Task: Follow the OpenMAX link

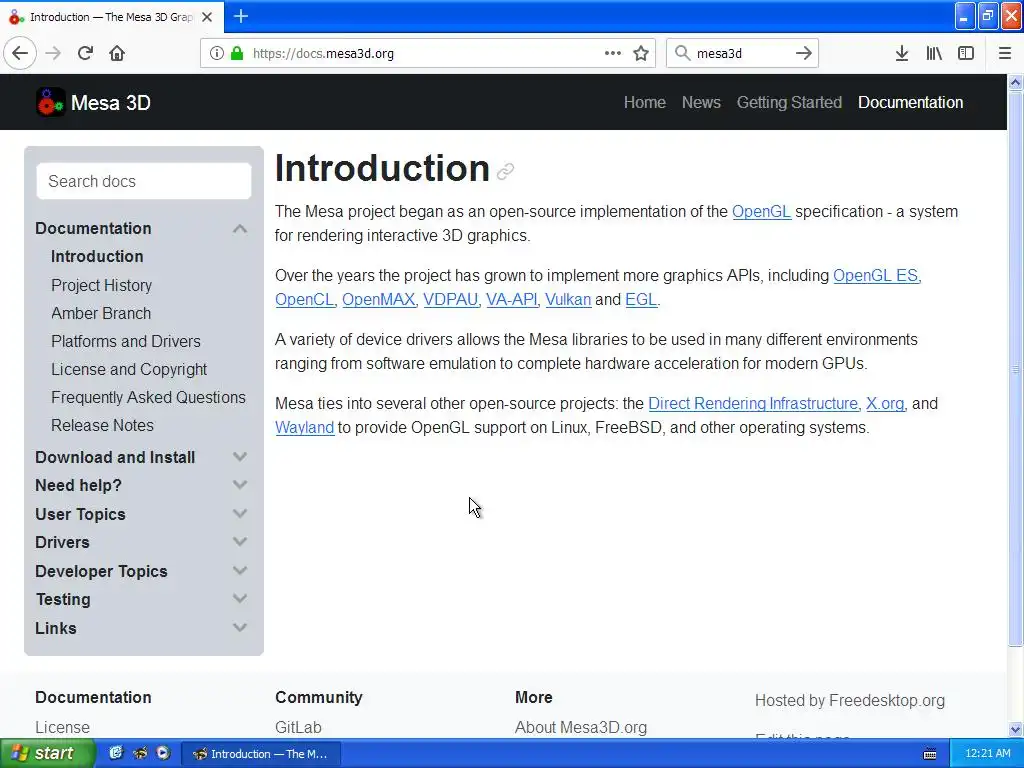Action: point(379,300)
